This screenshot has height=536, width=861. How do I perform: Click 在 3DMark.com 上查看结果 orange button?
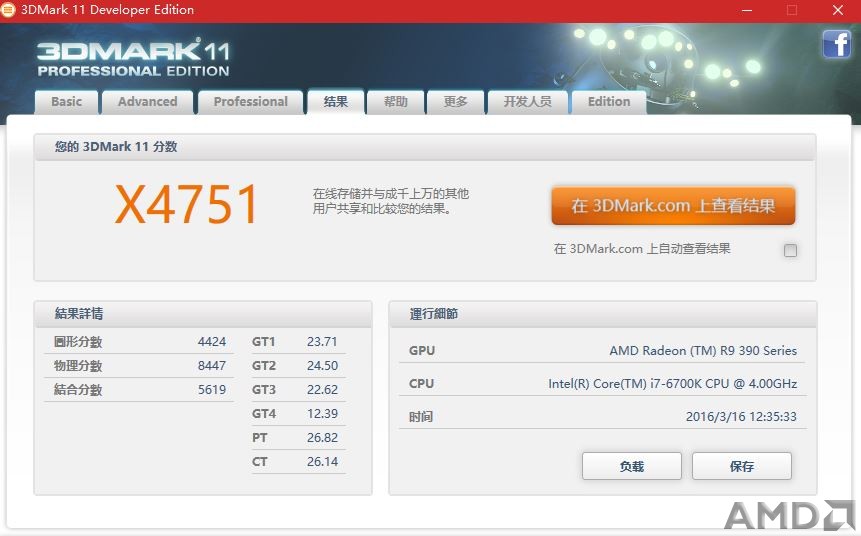pyautogui.click(x=673, y=206)
